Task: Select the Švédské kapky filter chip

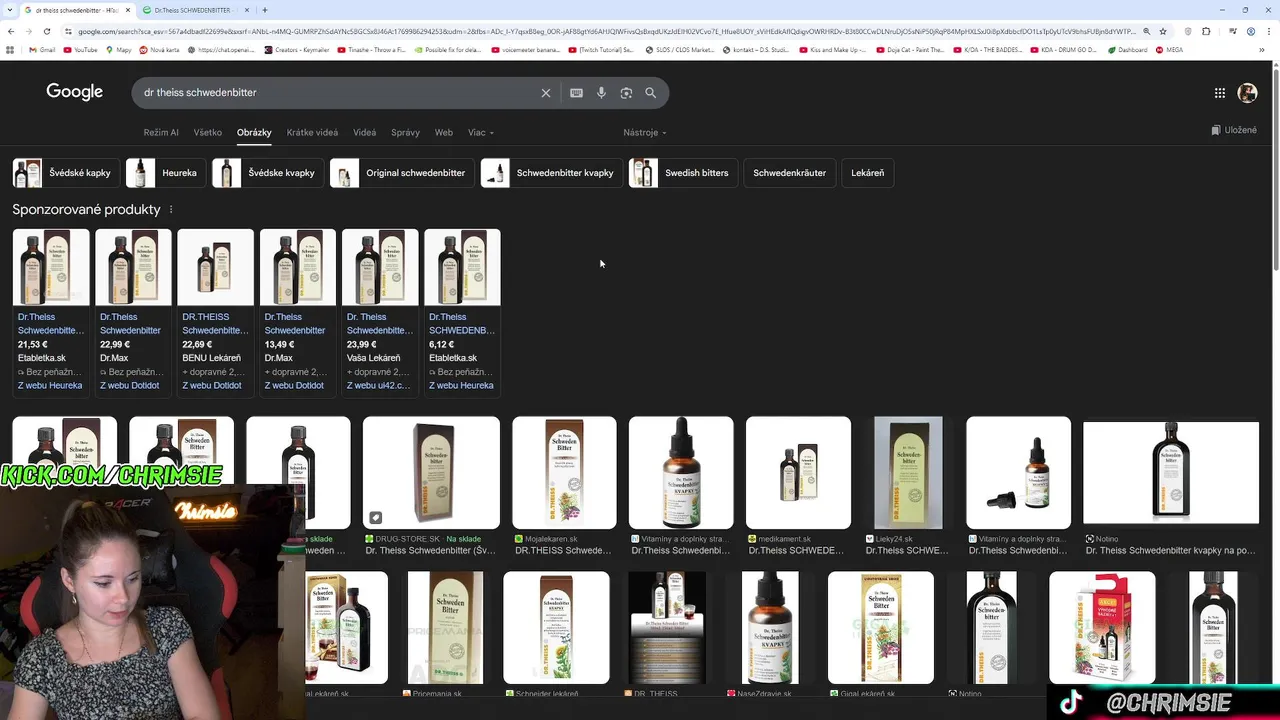Action: (66, 173)
